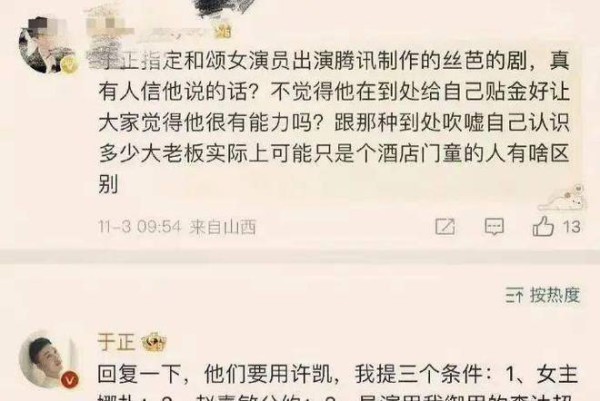The width and height of the screenshot is (600, 401).
Task: Tap the badge icon beside blurred username
Action: tap(223, 32)
